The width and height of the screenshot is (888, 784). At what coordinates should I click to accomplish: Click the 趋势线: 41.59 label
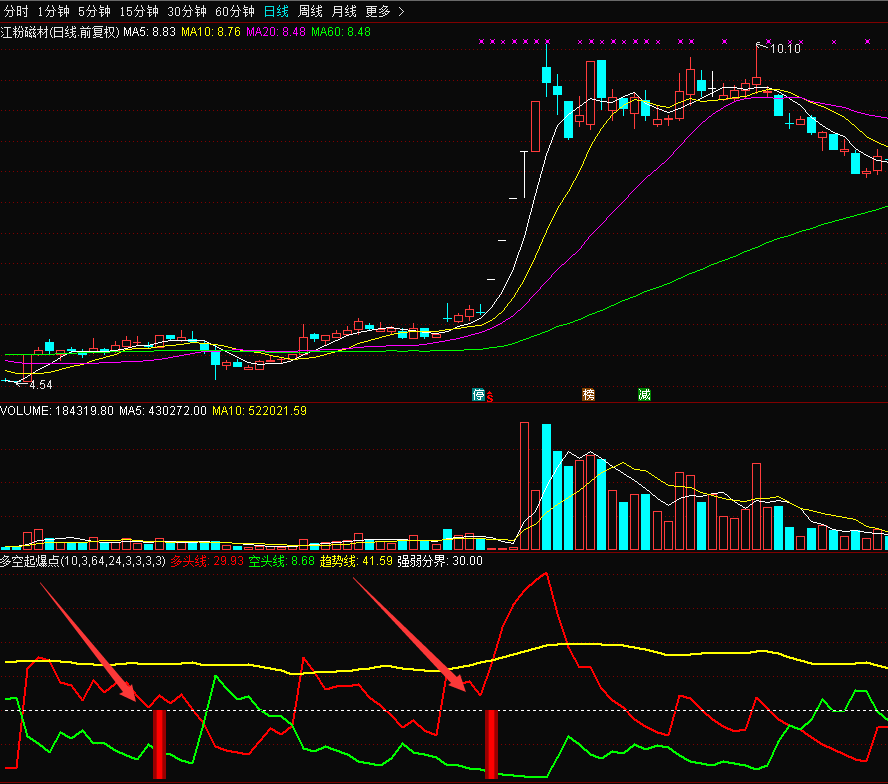pyautogui.click(x=356, y=561)
